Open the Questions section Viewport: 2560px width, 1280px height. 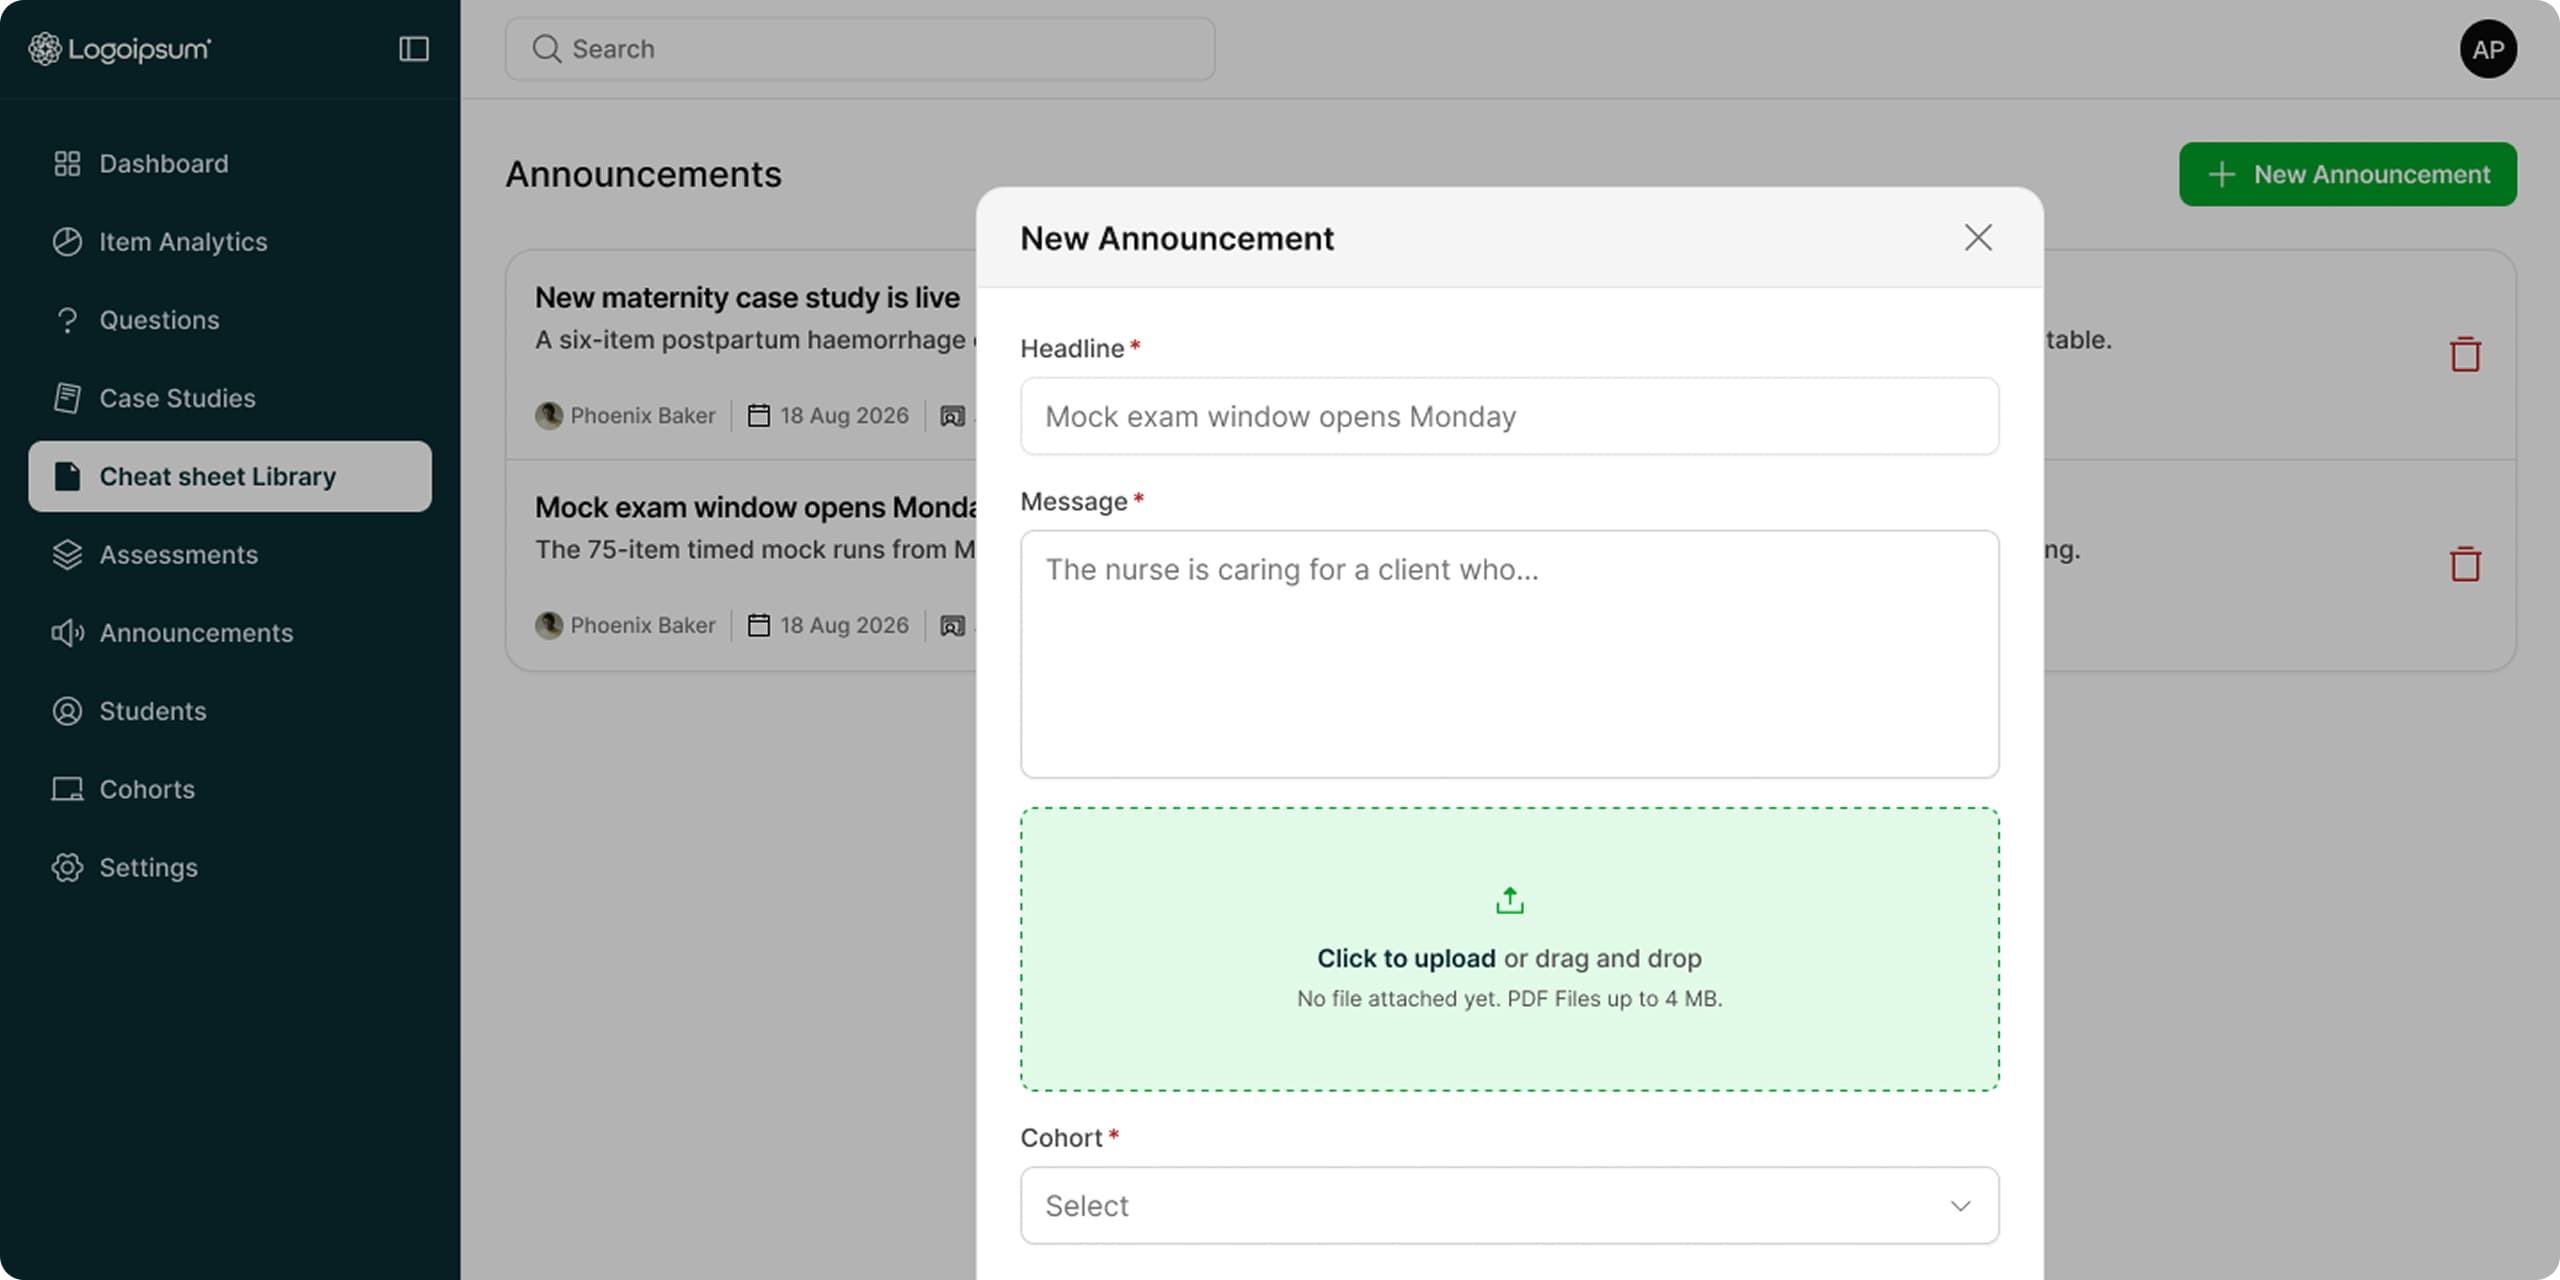point(230,320)
